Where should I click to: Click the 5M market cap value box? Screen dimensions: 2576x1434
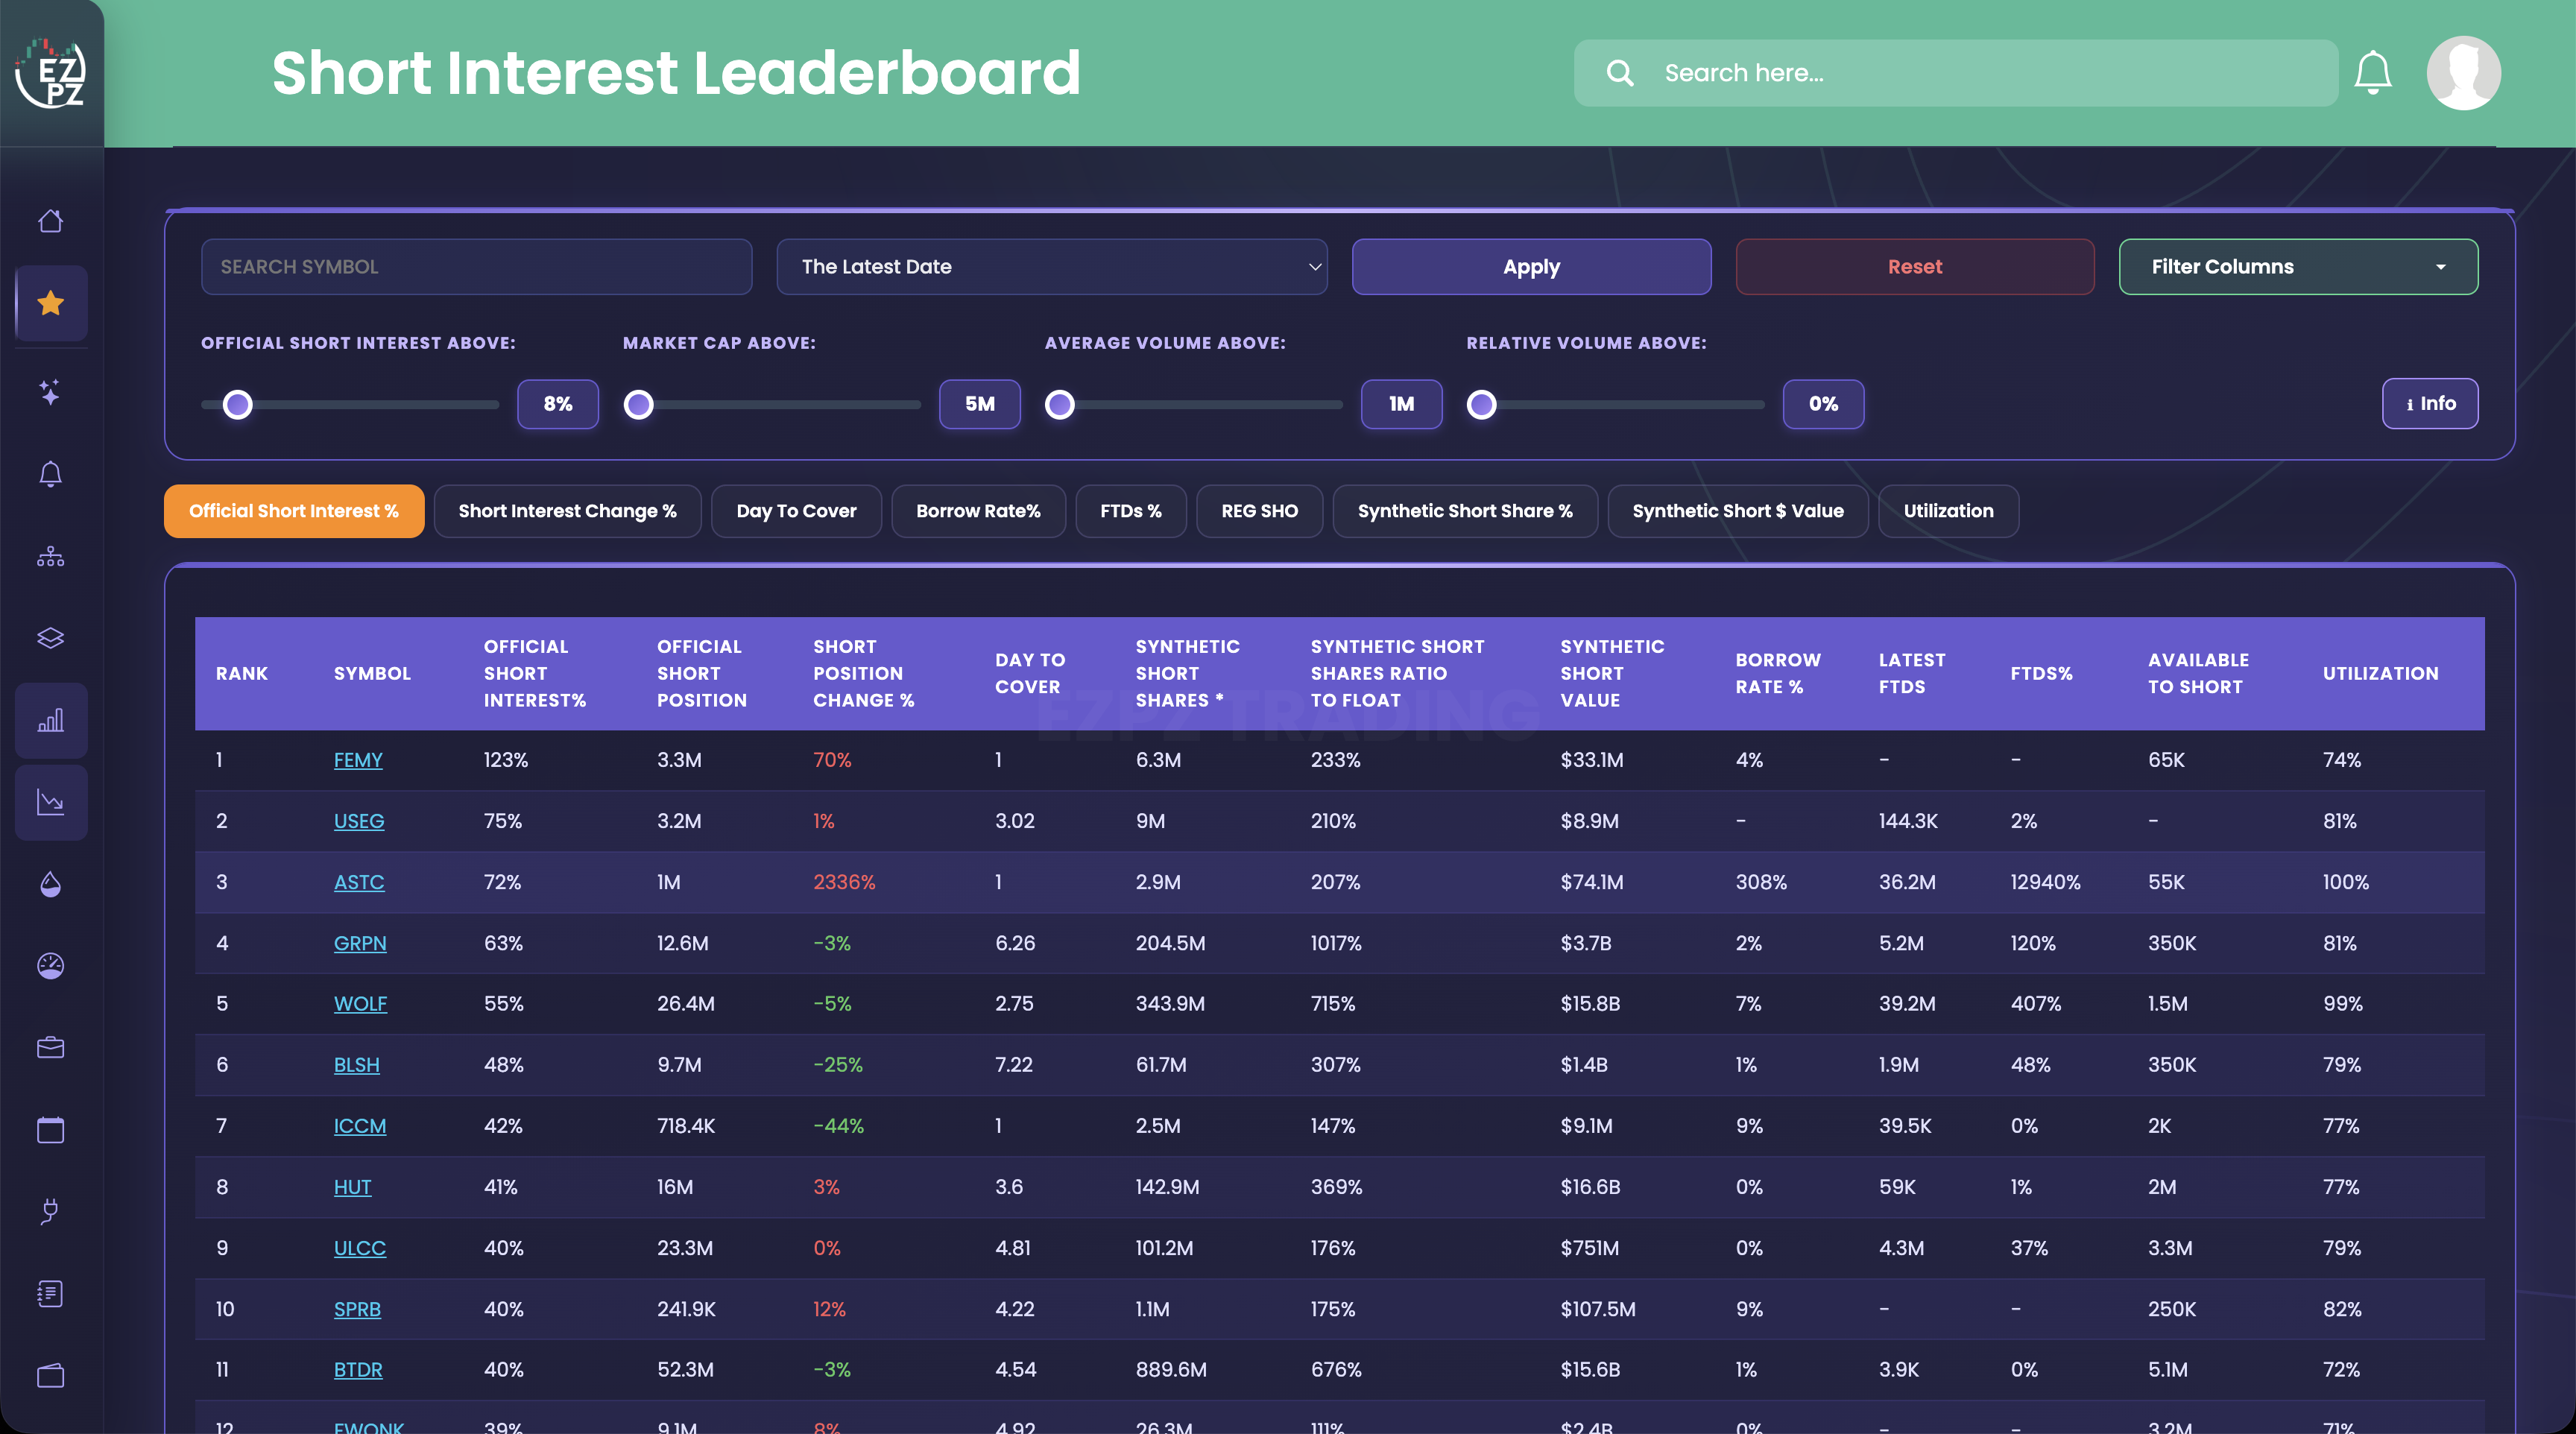980,404
